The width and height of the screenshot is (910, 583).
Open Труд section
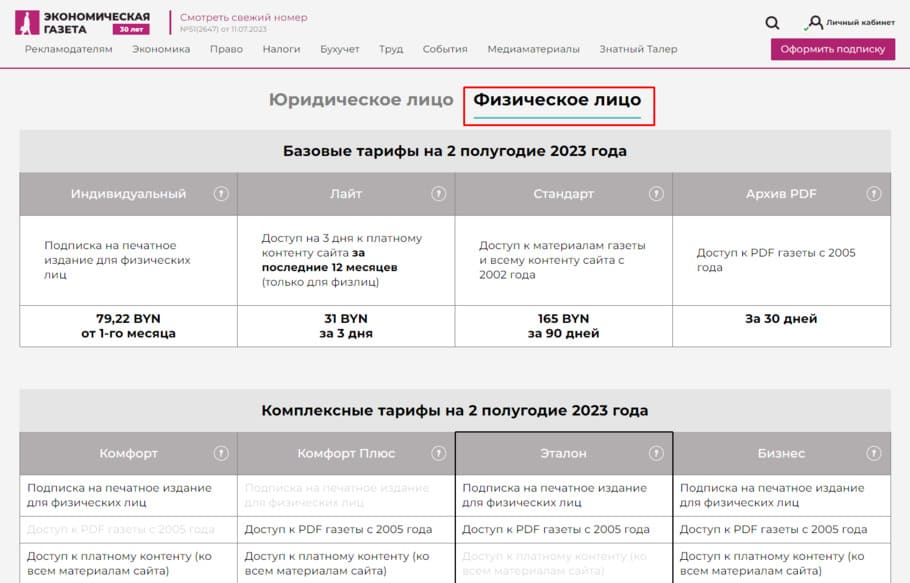click(391, 49)
